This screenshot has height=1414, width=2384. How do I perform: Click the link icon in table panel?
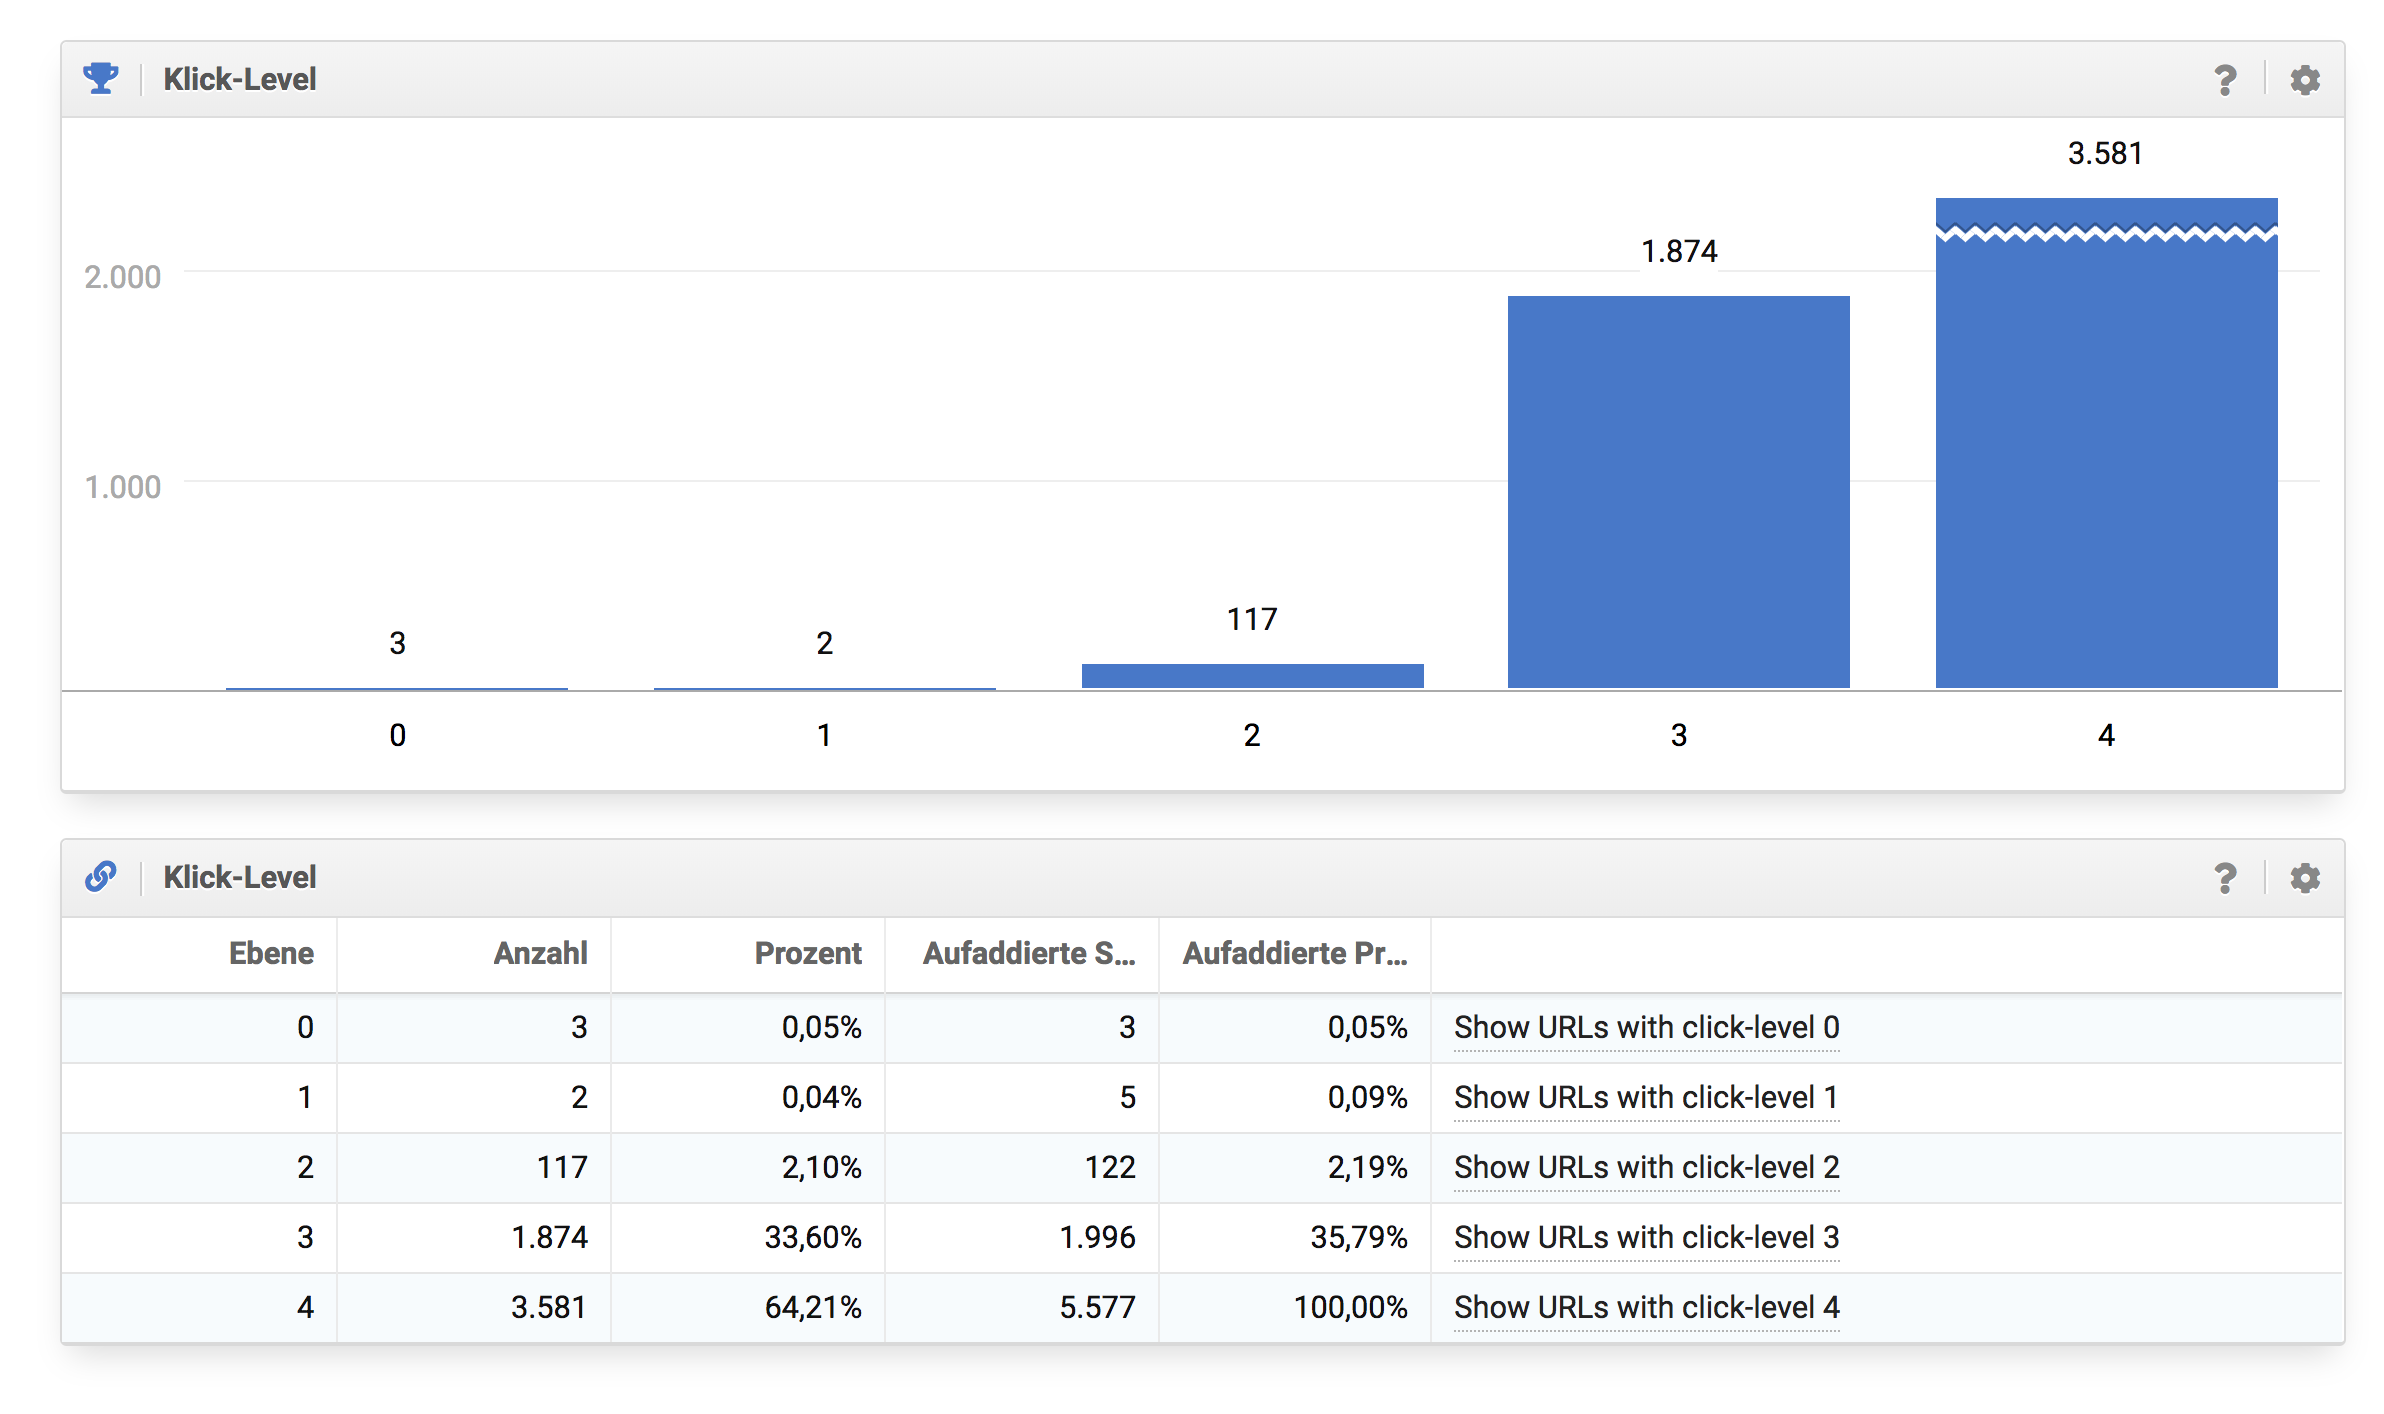point(101,876)
